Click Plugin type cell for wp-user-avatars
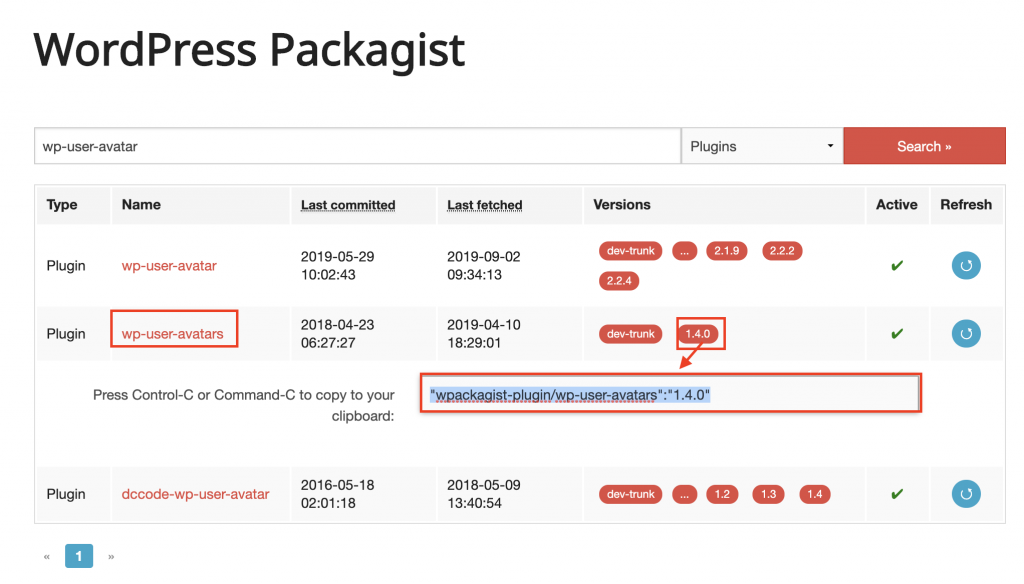The width and height of the screenshot is (1024, 584). pyautogui.click(x=66, y=334)
